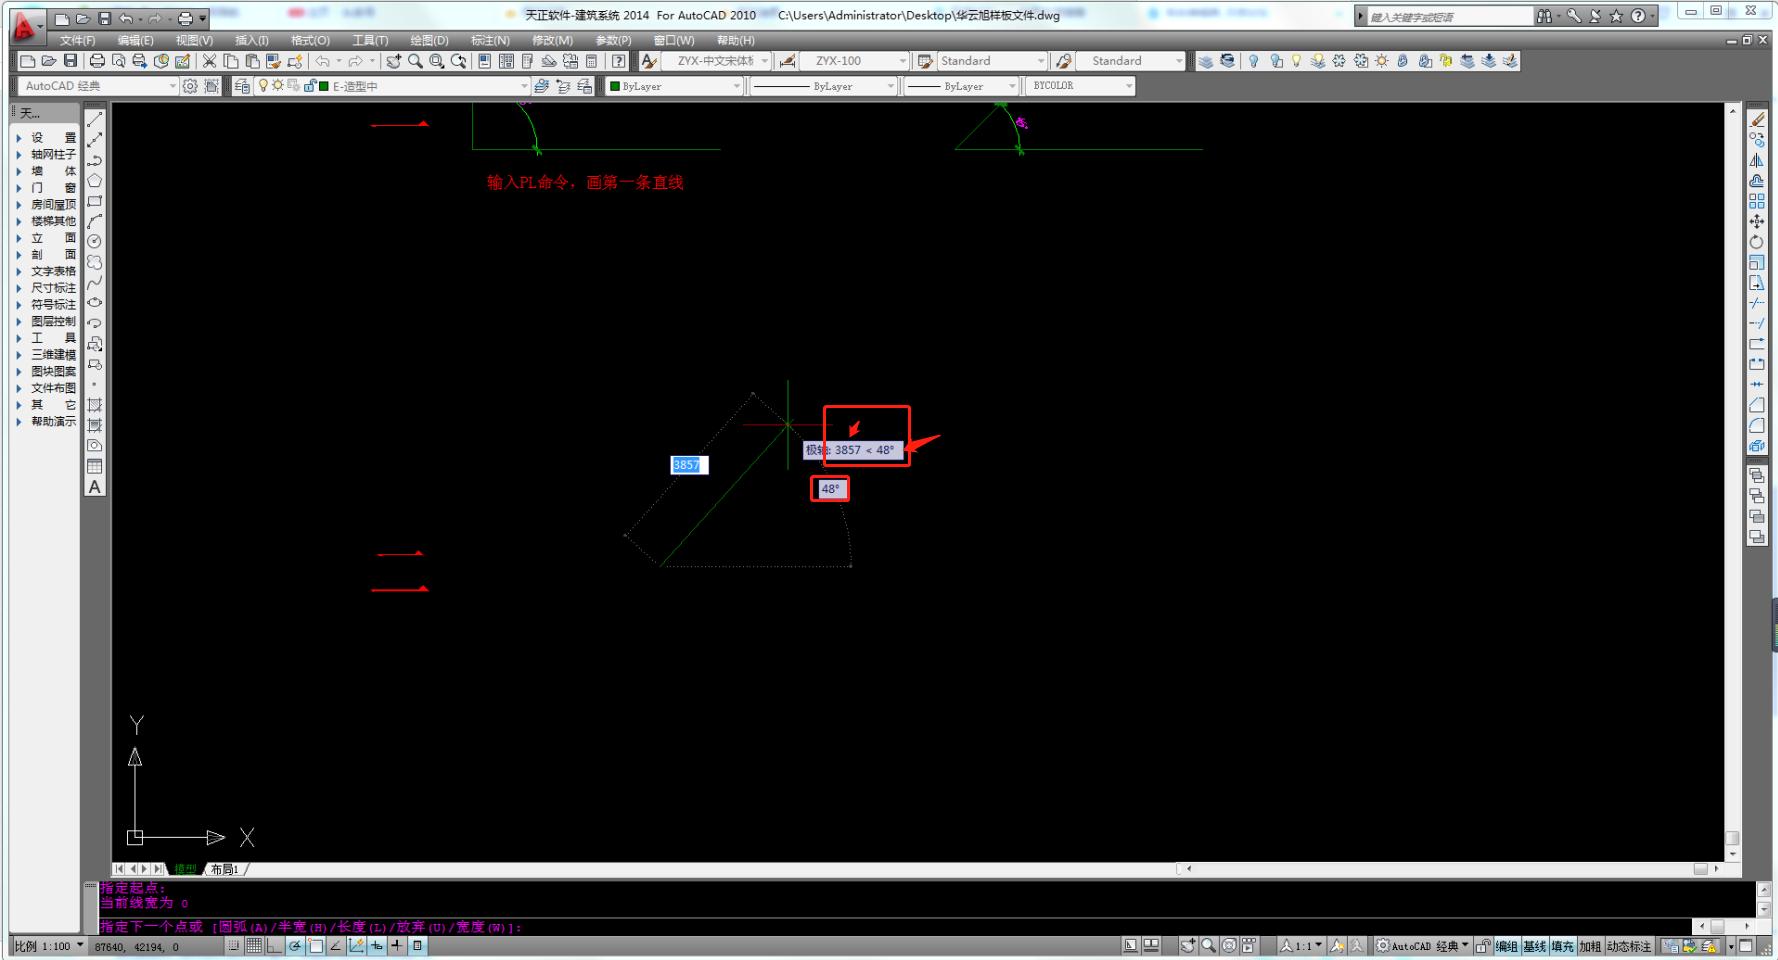The height and width of the screenshot is (960, 1778).
Task: Select the Line draw tool
Action: (95, 119)
